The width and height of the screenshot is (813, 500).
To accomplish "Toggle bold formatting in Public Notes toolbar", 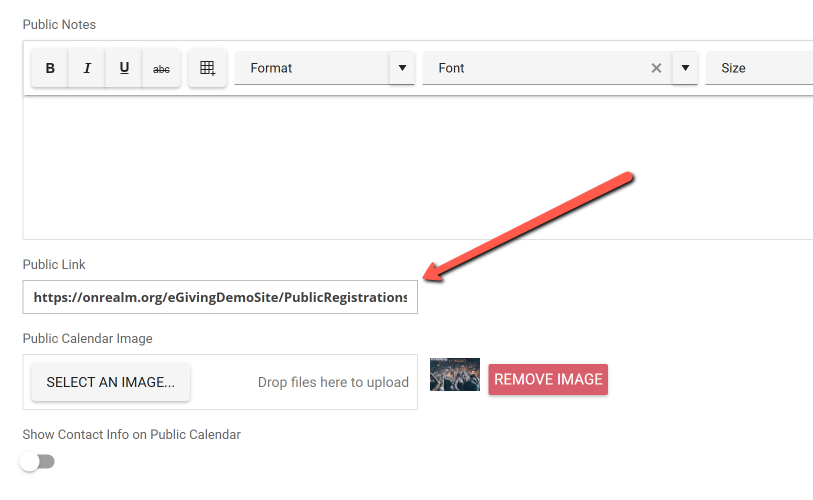I will pos(50,68).
